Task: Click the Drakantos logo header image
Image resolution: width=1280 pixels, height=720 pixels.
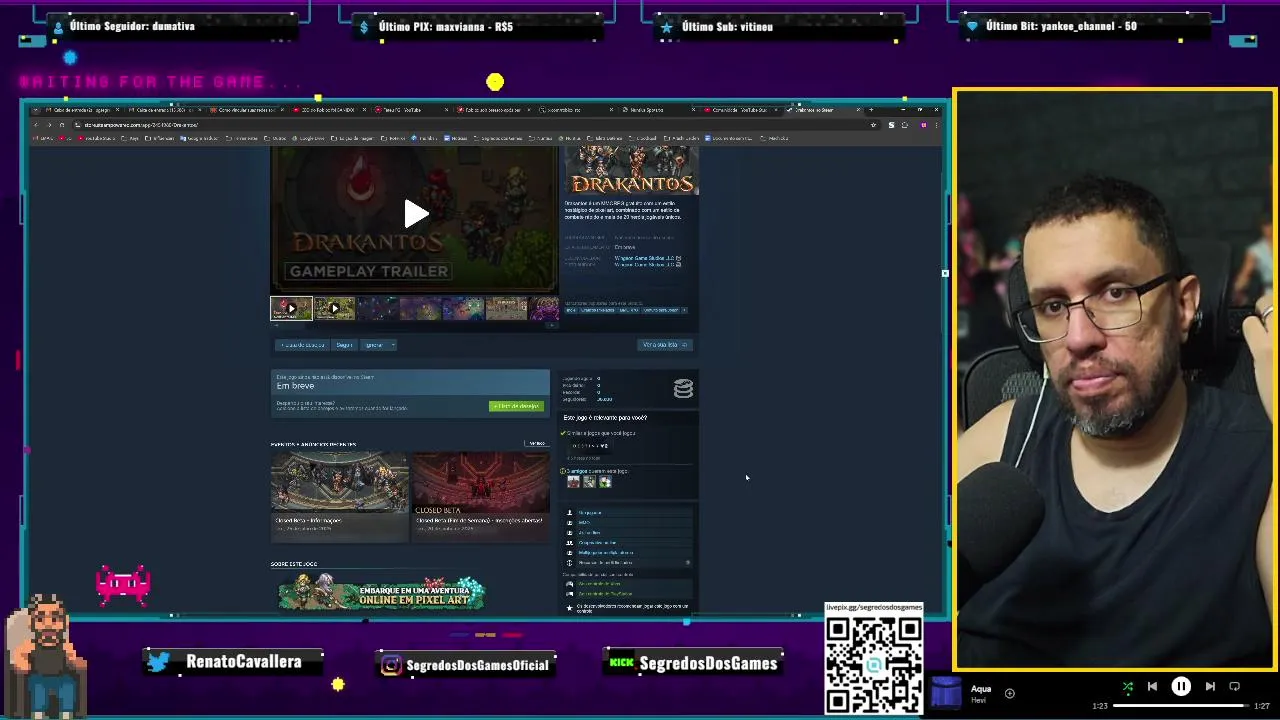Action: (631, 170)
